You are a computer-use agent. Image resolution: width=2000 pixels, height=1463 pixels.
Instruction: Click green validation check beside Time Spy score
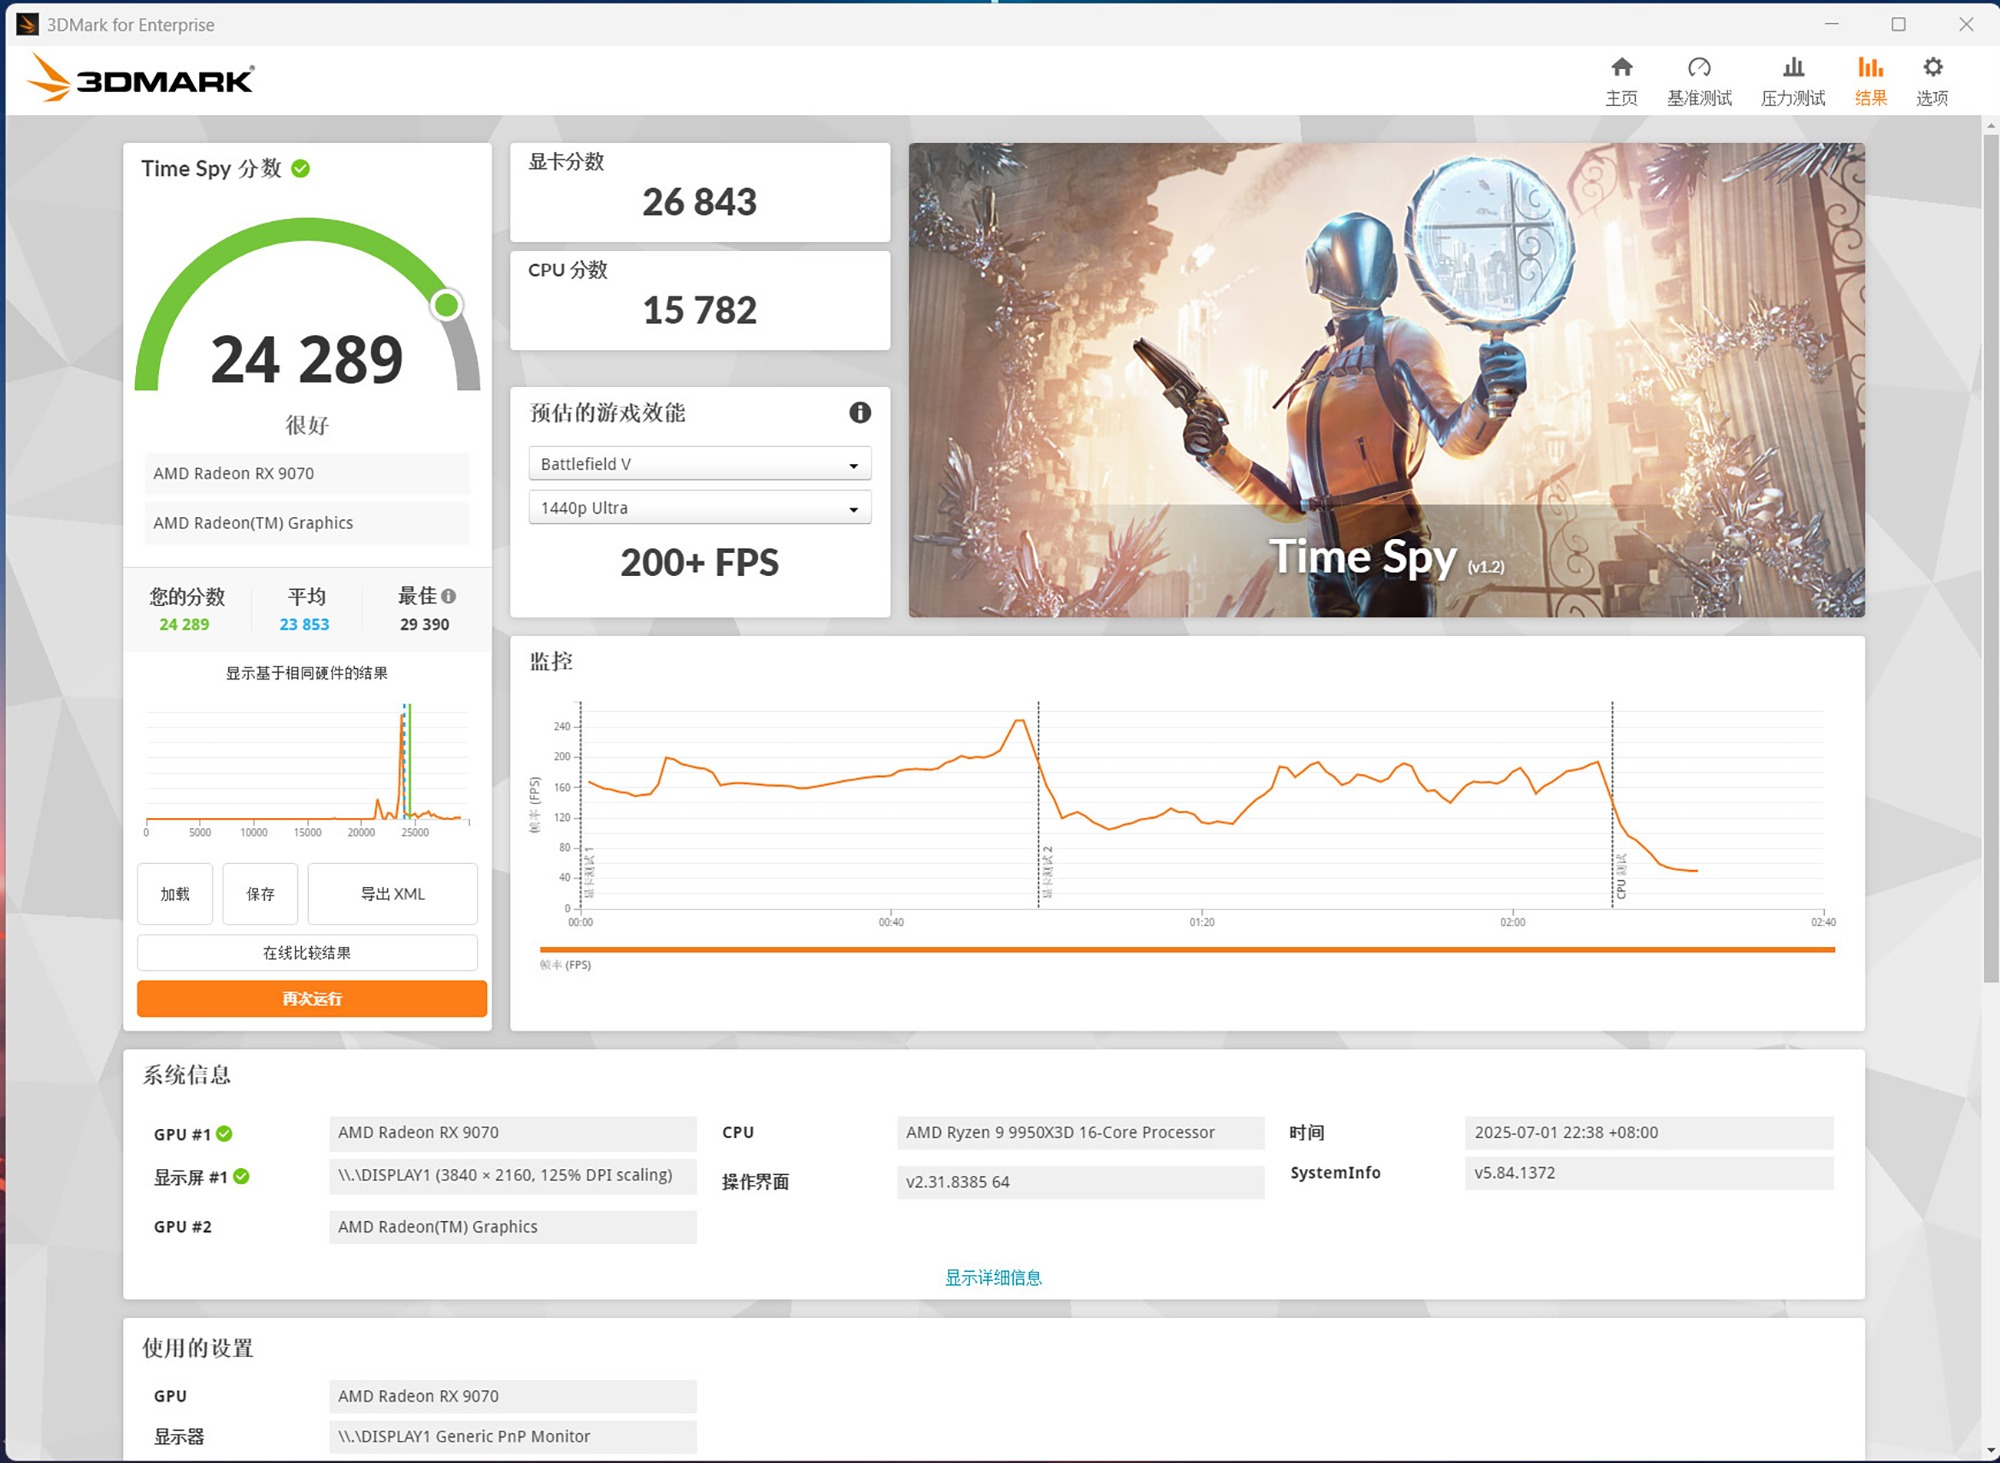click(x=301, y=169)
